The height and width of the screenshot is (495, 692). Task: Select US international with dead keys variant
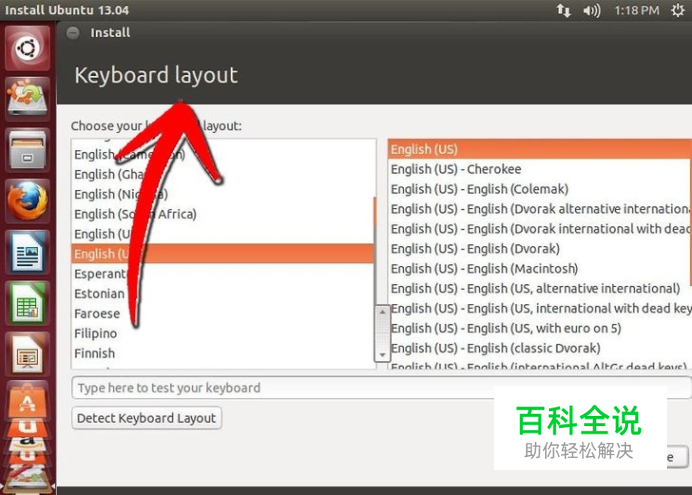coord(540,308)
